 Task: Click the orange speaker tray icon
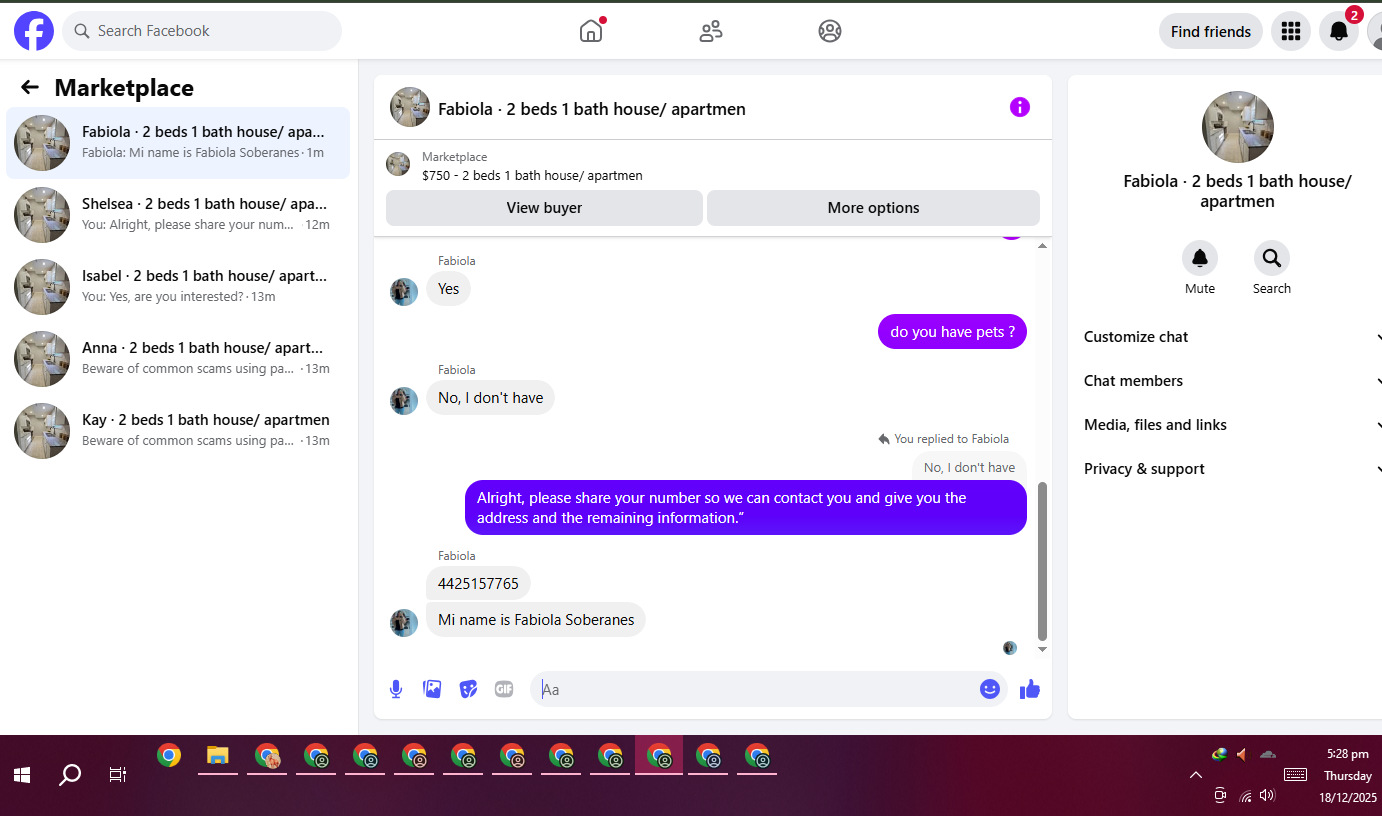1243,754
